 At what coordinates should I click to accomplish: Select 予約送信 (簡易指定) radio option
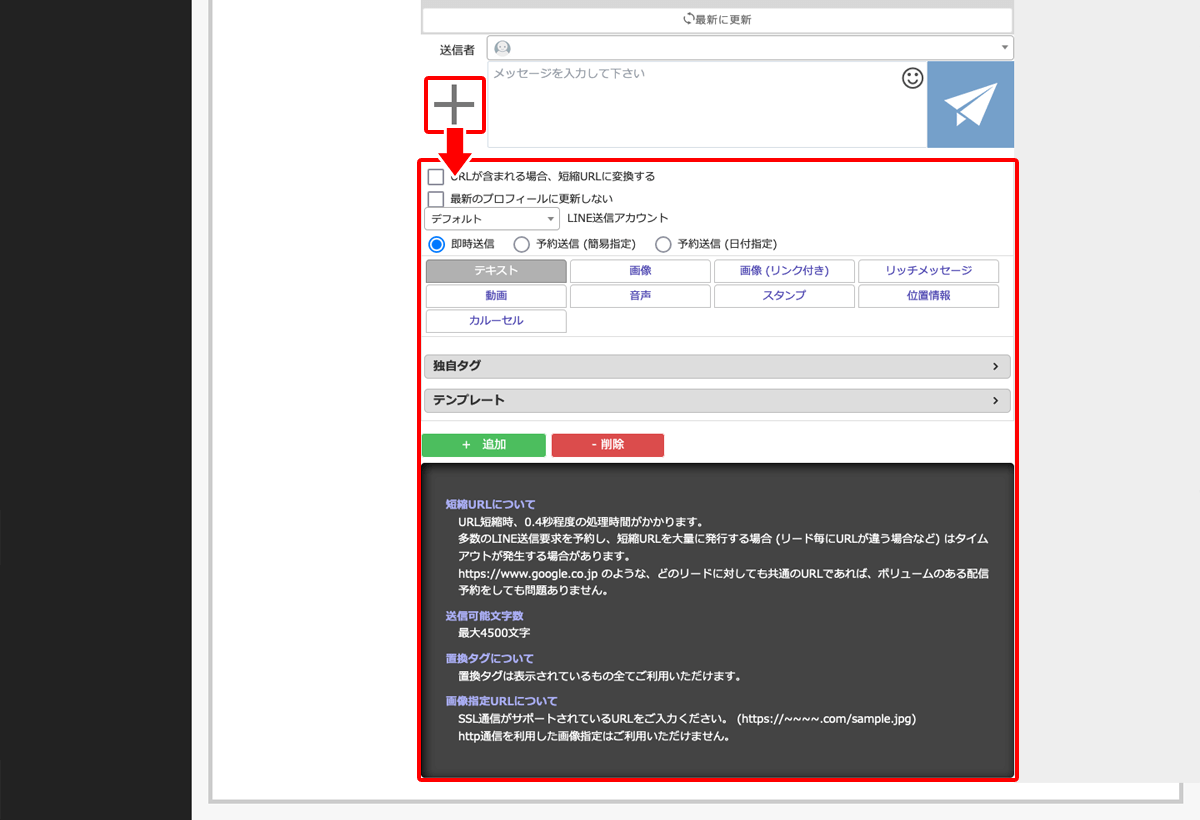pyautogui.click(x=521, y=244)
